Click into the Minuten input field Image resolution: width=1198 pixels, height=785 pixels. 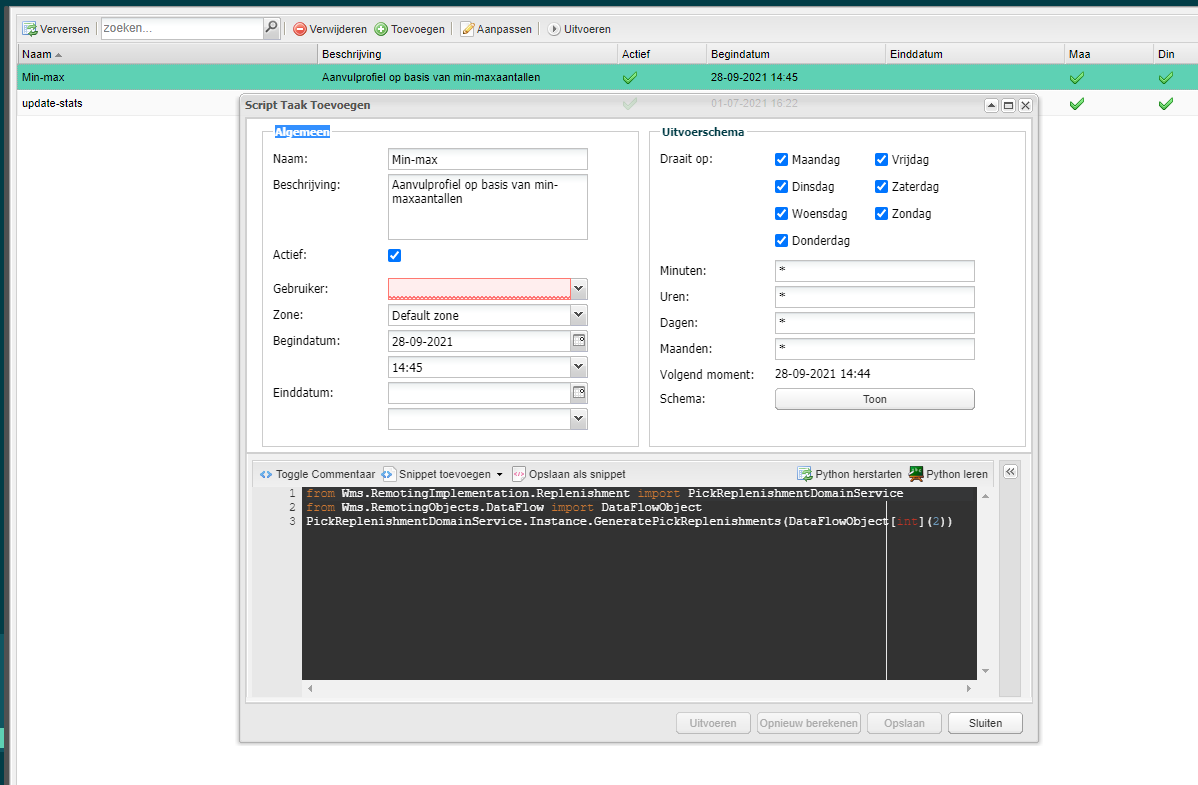pyautogui.click(x=874, y=271)
